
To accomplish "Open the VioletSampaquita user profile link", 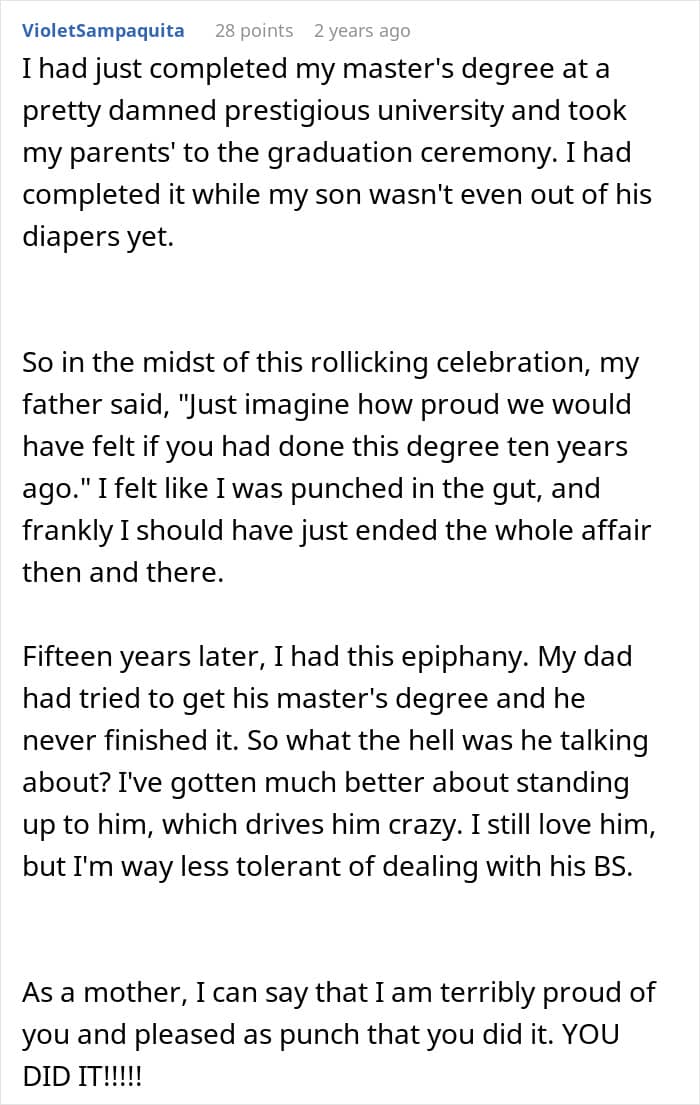I will click(102, 30).
